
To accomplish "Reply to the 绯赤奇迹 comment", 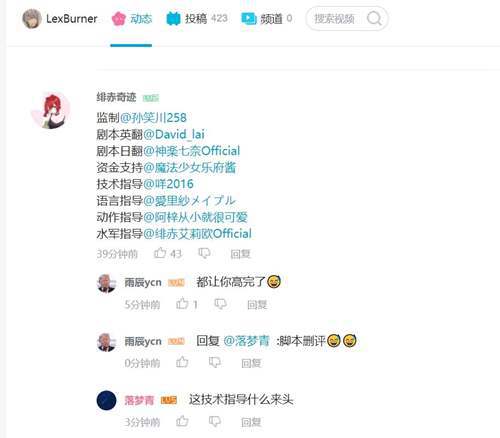I will tap(240, 254).
